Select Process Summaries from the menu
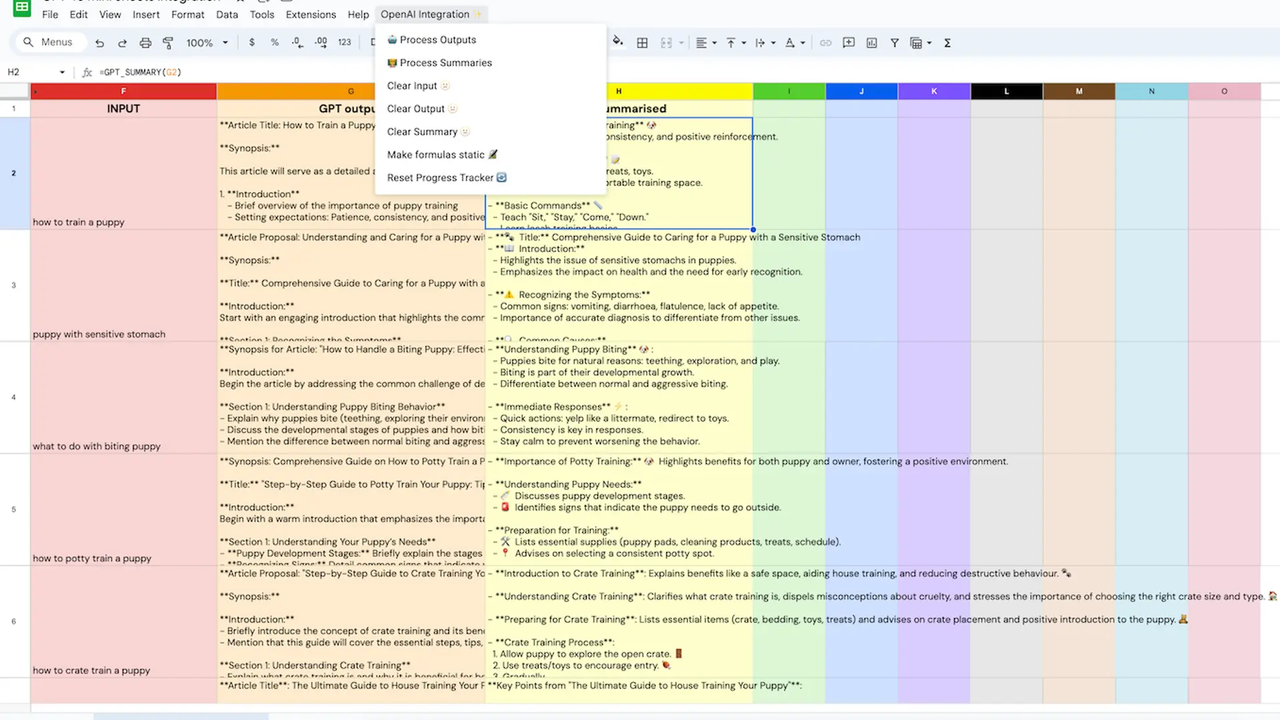Screen dimensions: 1280x720 click(445, 62)
